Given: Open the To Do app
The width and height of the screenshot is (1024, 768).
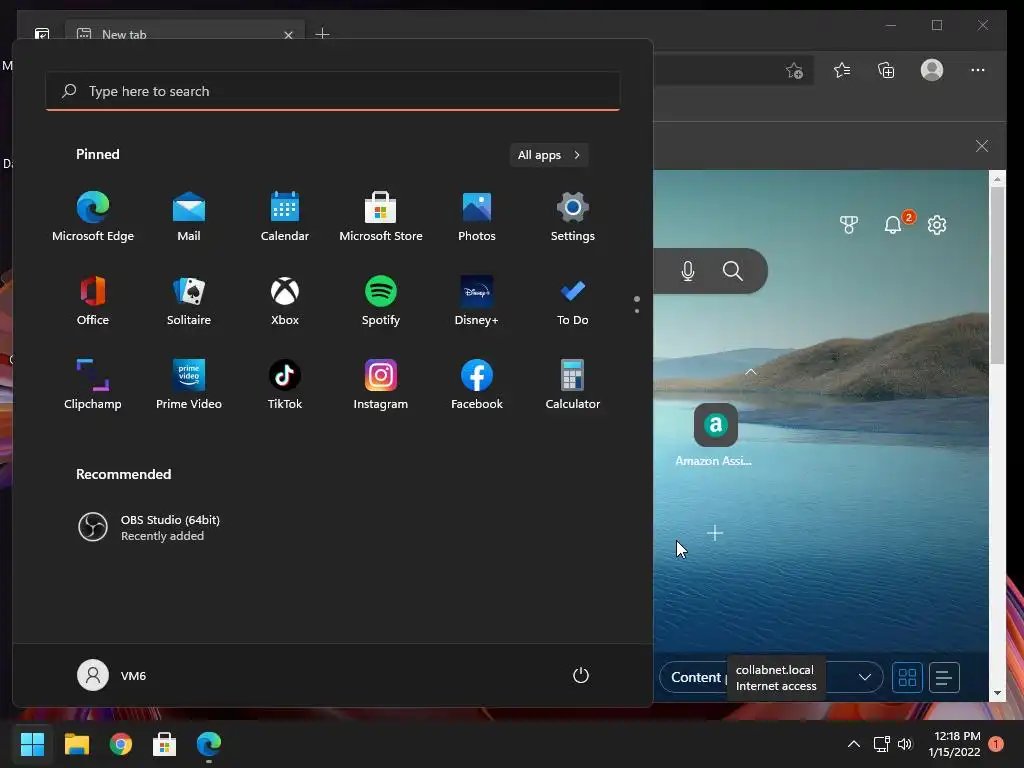Looking at the screenshot, I should (573, 300).
